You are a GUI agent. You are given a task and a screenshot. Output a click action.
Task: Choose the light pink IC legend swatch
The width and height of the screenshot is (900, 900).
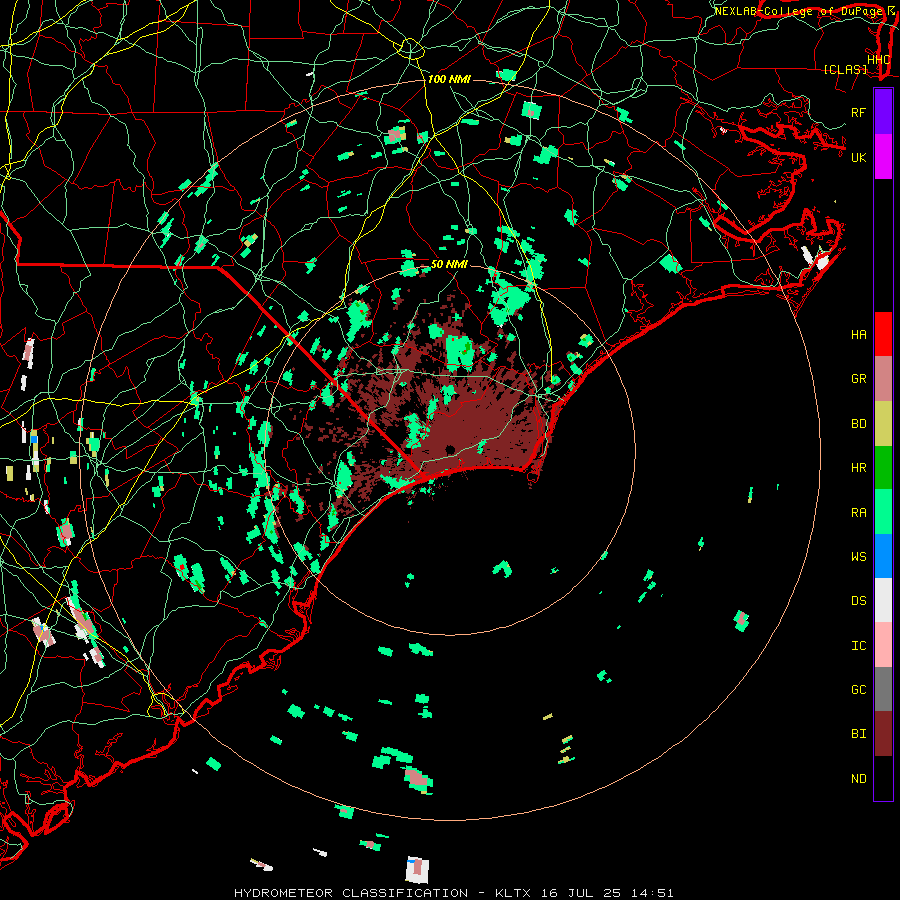pyautogui.click(x=883, y=645)
